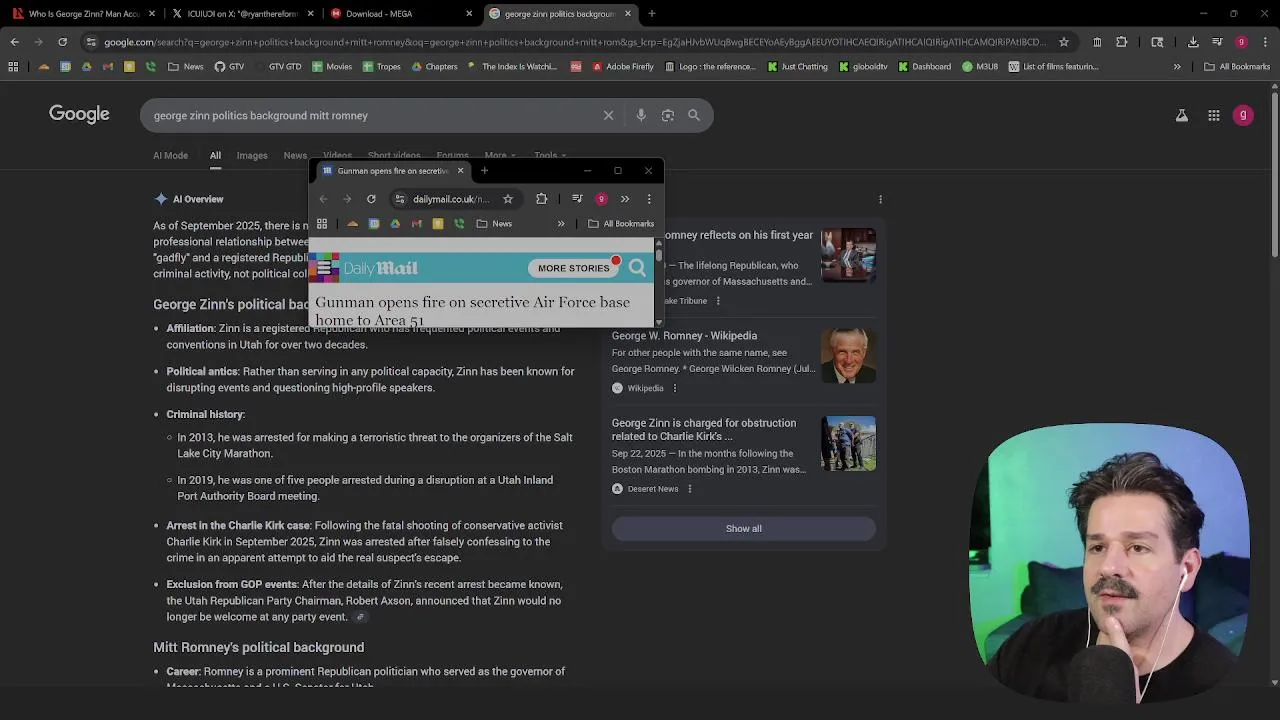Open Google apps grid icon

(1214, 116)
